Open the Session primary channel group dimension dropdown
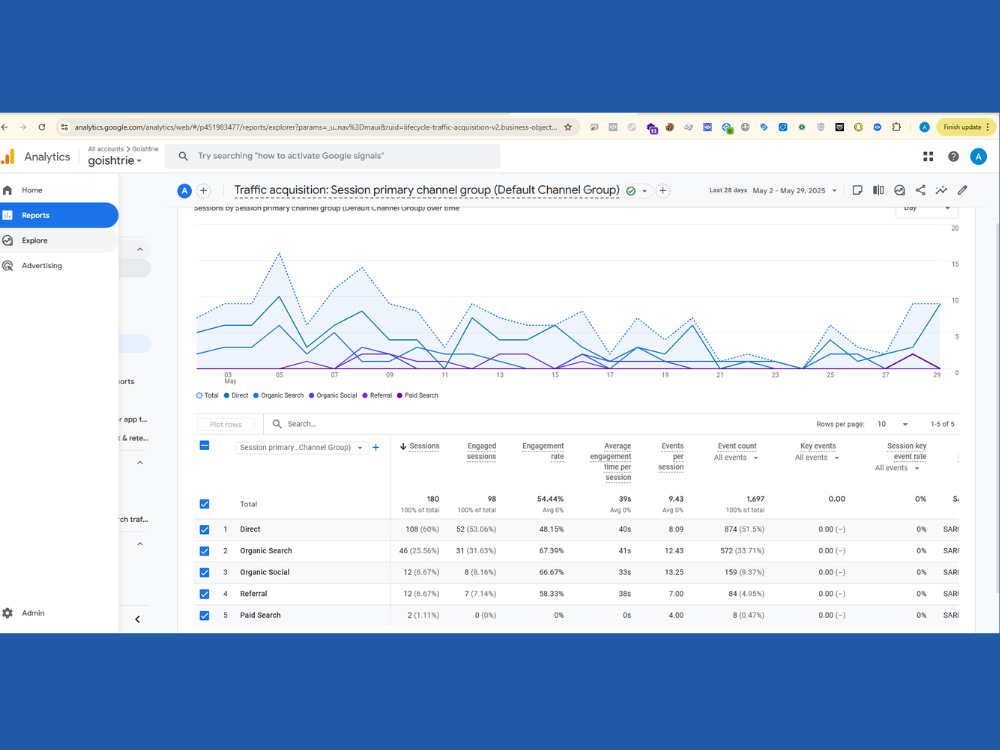Screen dimensions: 1000x750 tap(302, 448)
